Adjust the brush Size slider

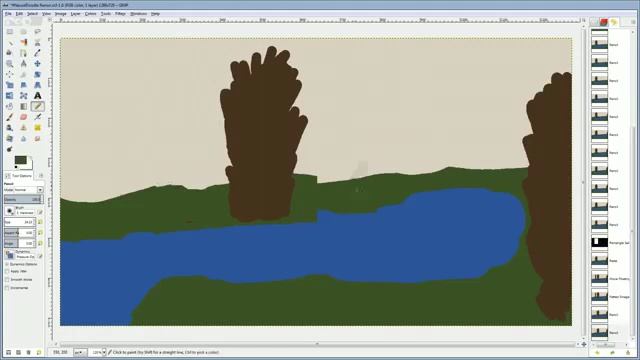pyautogui.click(x=19, y=222)
